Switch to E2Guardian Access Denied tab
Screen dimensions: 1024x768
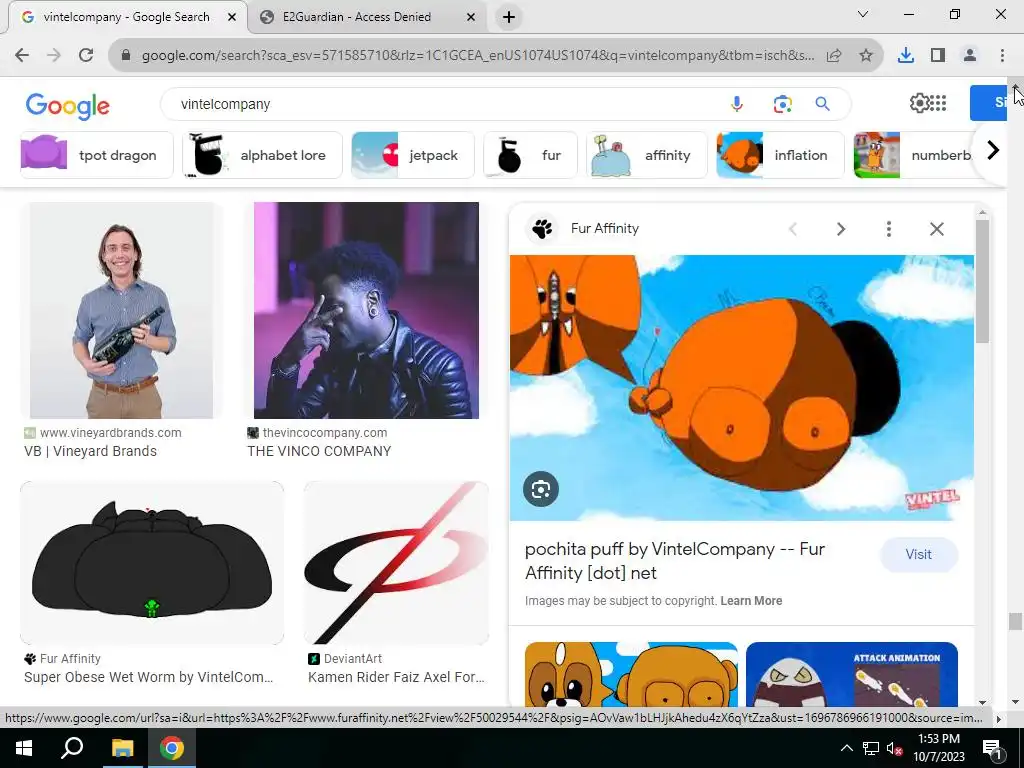point(357,18)
